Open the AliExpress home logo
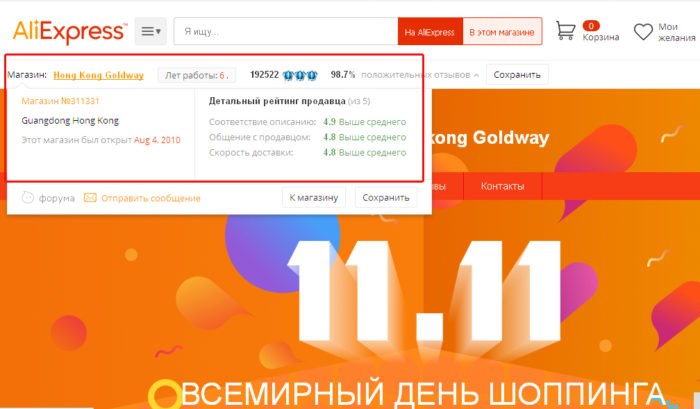The height and width of the screenshot is (409, 700). [70, 31]
